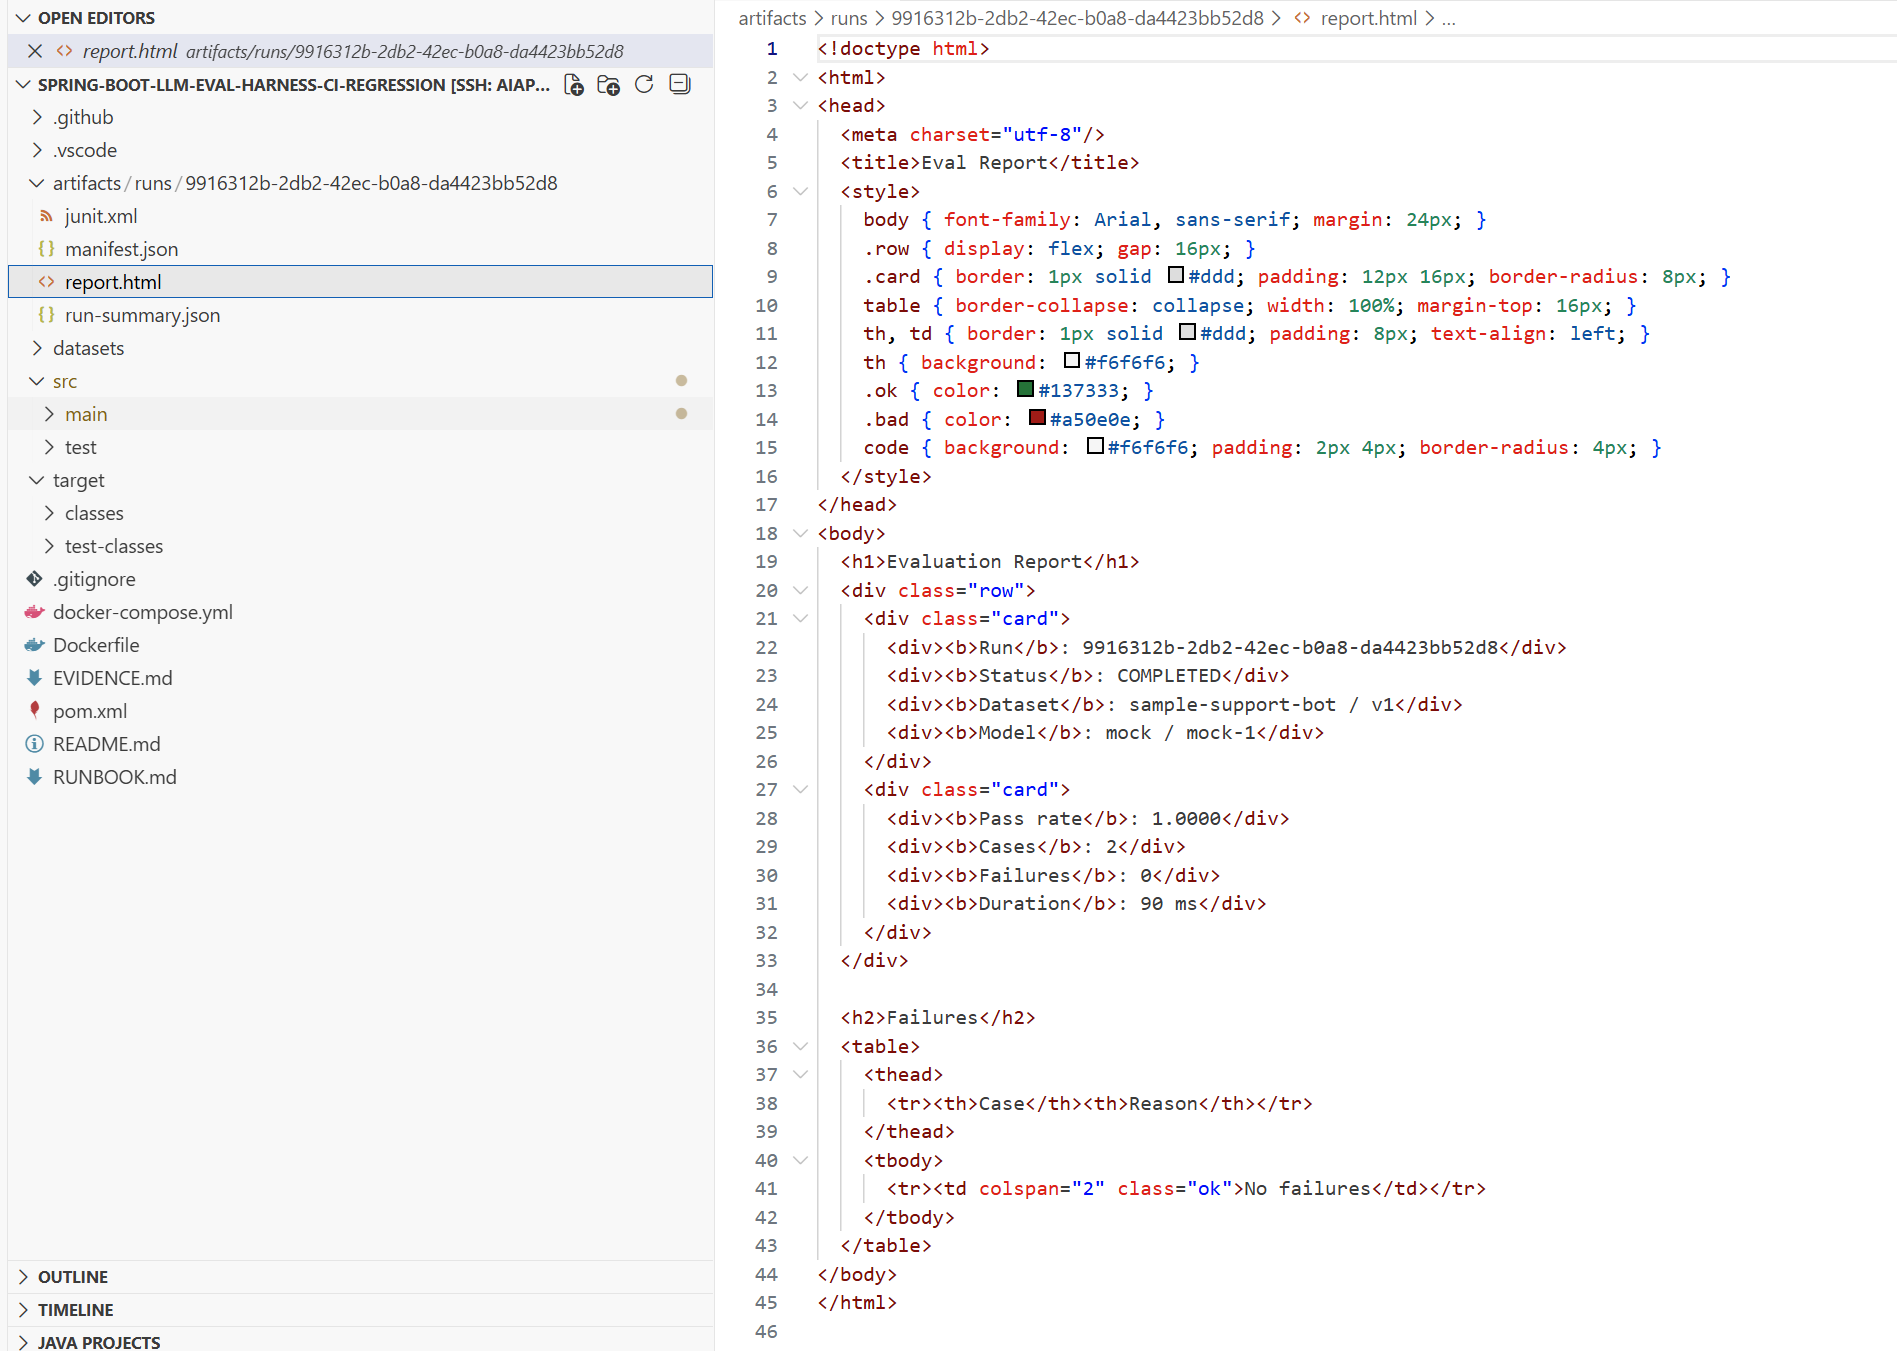This screenshot has width=1897, height=1351.
Task: Refresh the Explorer using the refresh icon
Action: point(643,85)
